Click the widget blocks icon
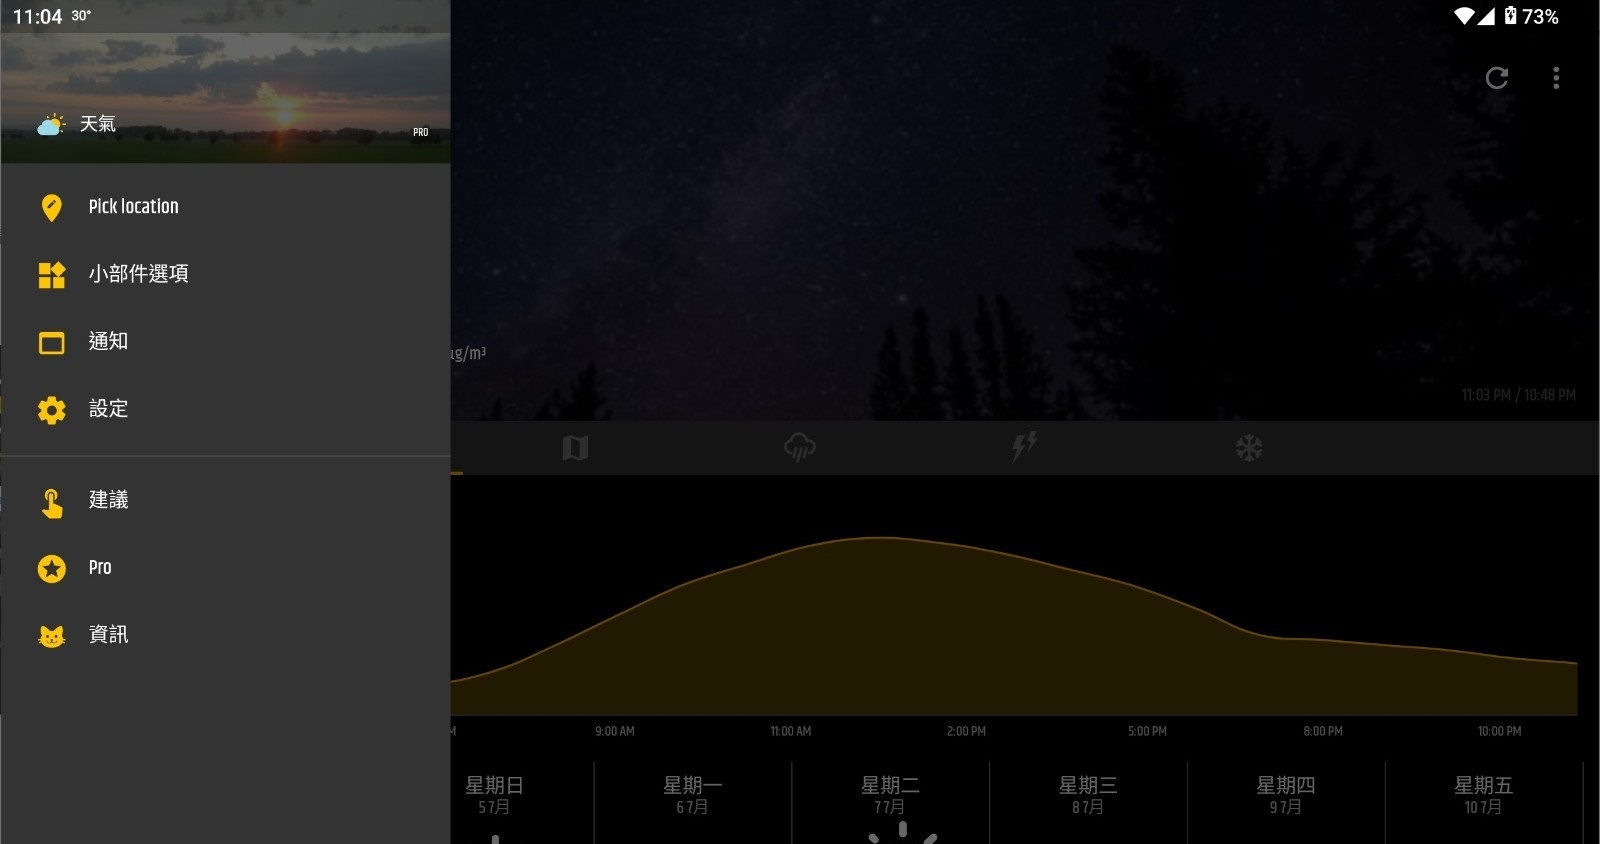Viewport: 1600px width, 844px height. point(52,275)
